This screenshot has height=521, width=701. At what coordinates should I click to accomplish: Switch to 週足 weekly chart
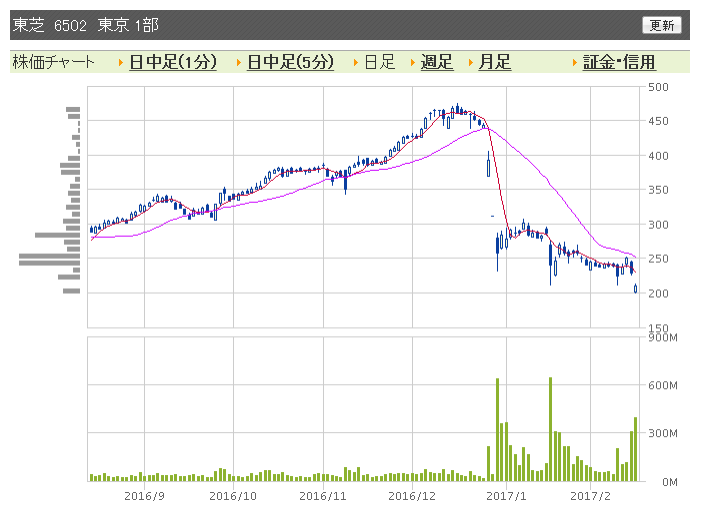[x=437, y=62]
